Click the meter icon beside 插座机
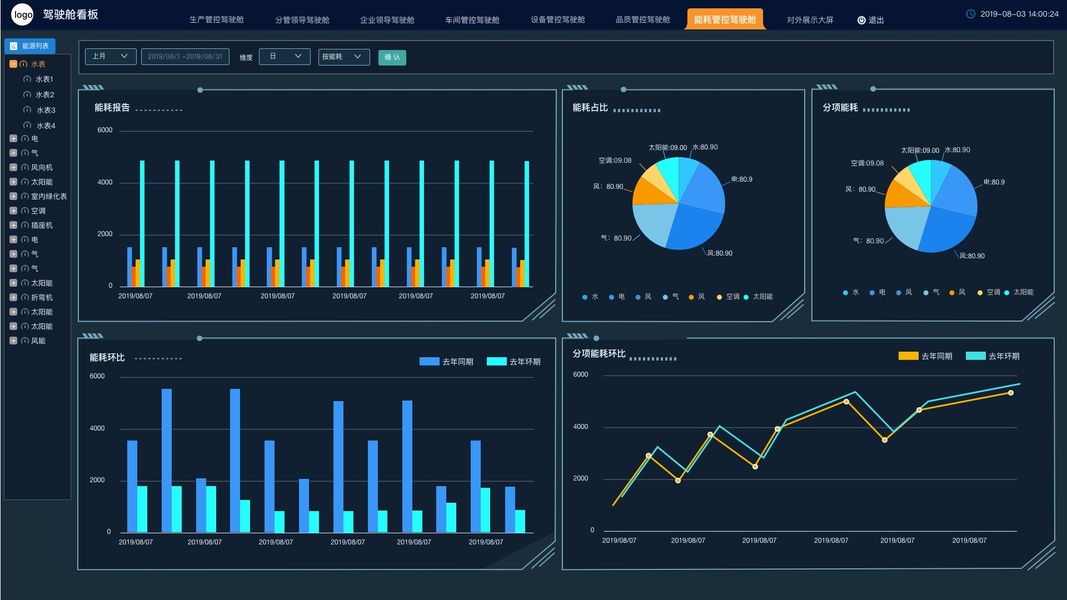1067x600 pixels. pos(24,225)
